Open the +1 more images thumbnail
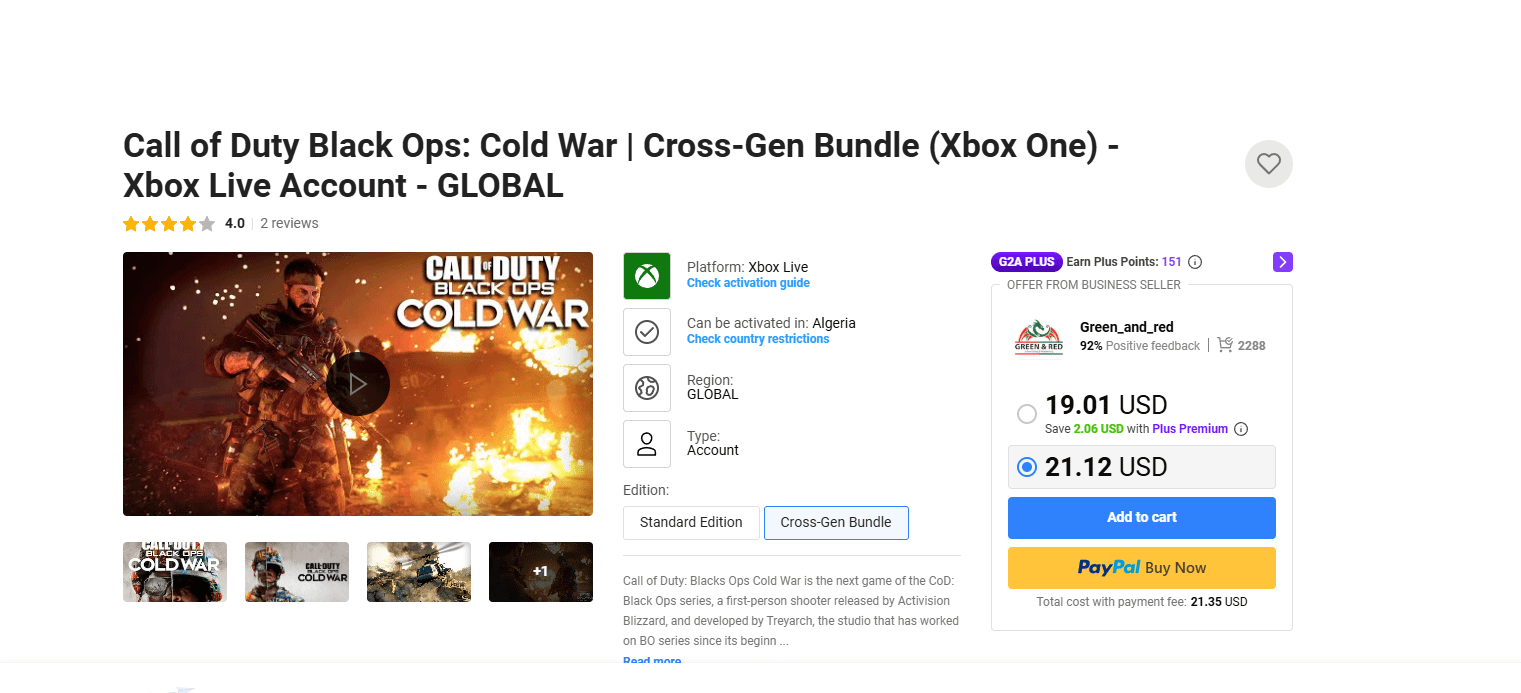 (x=540, y=572)
